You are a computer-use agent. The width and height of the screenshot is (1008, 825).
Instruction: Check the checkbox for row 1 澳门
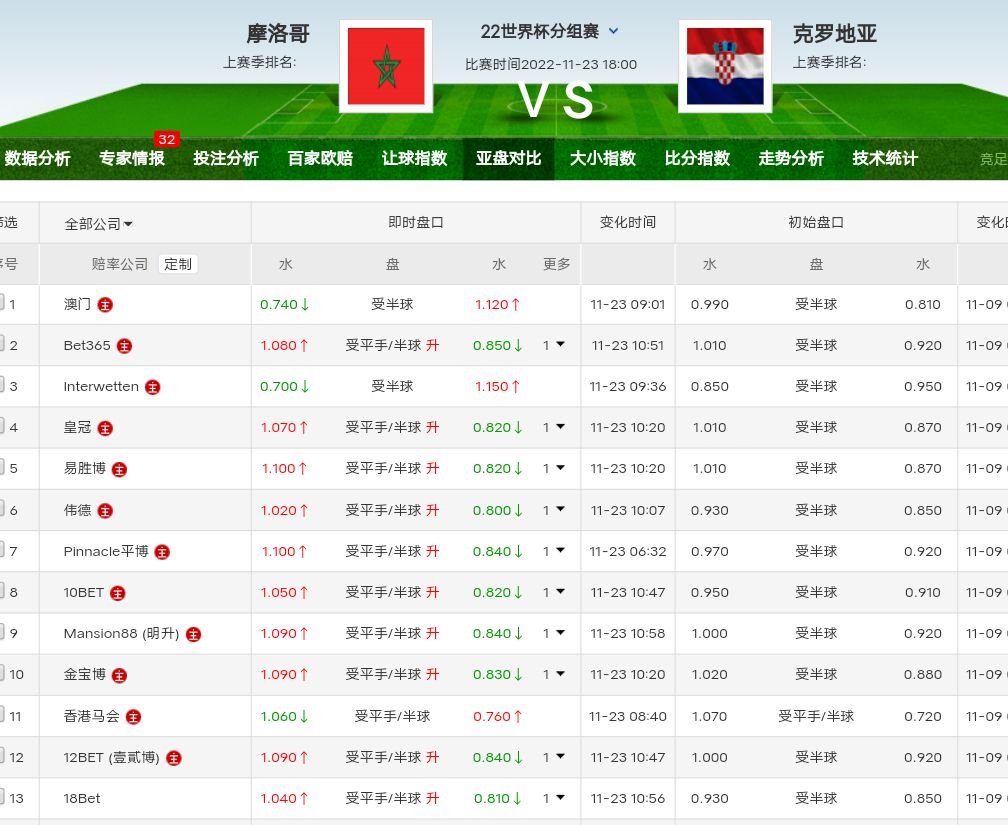coord(2,303)
